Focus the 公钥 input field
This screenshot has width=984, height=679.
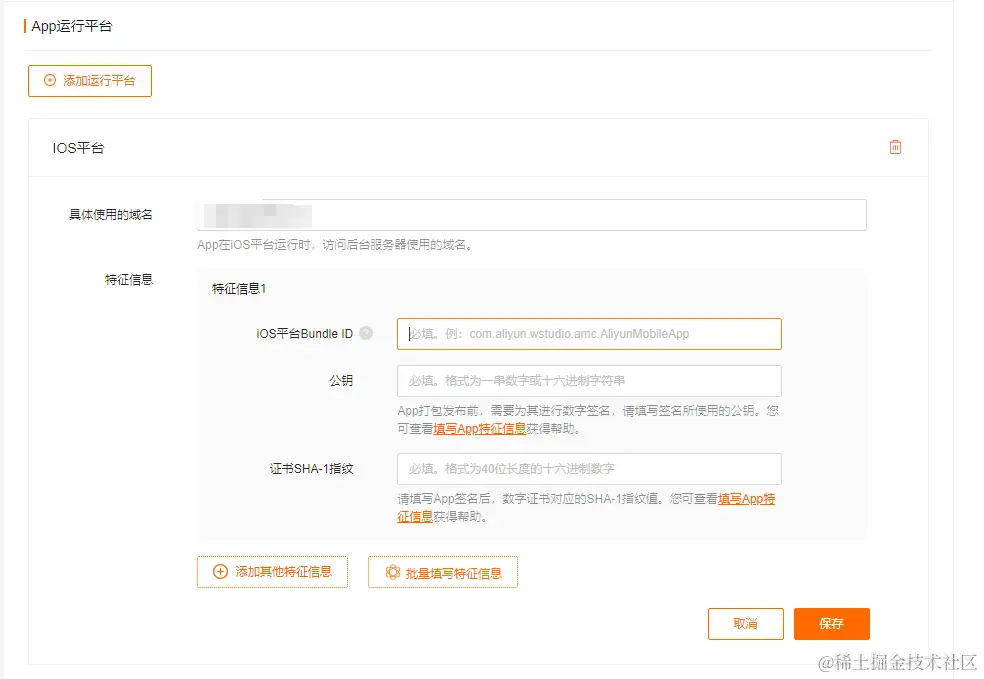pos(589,381)
